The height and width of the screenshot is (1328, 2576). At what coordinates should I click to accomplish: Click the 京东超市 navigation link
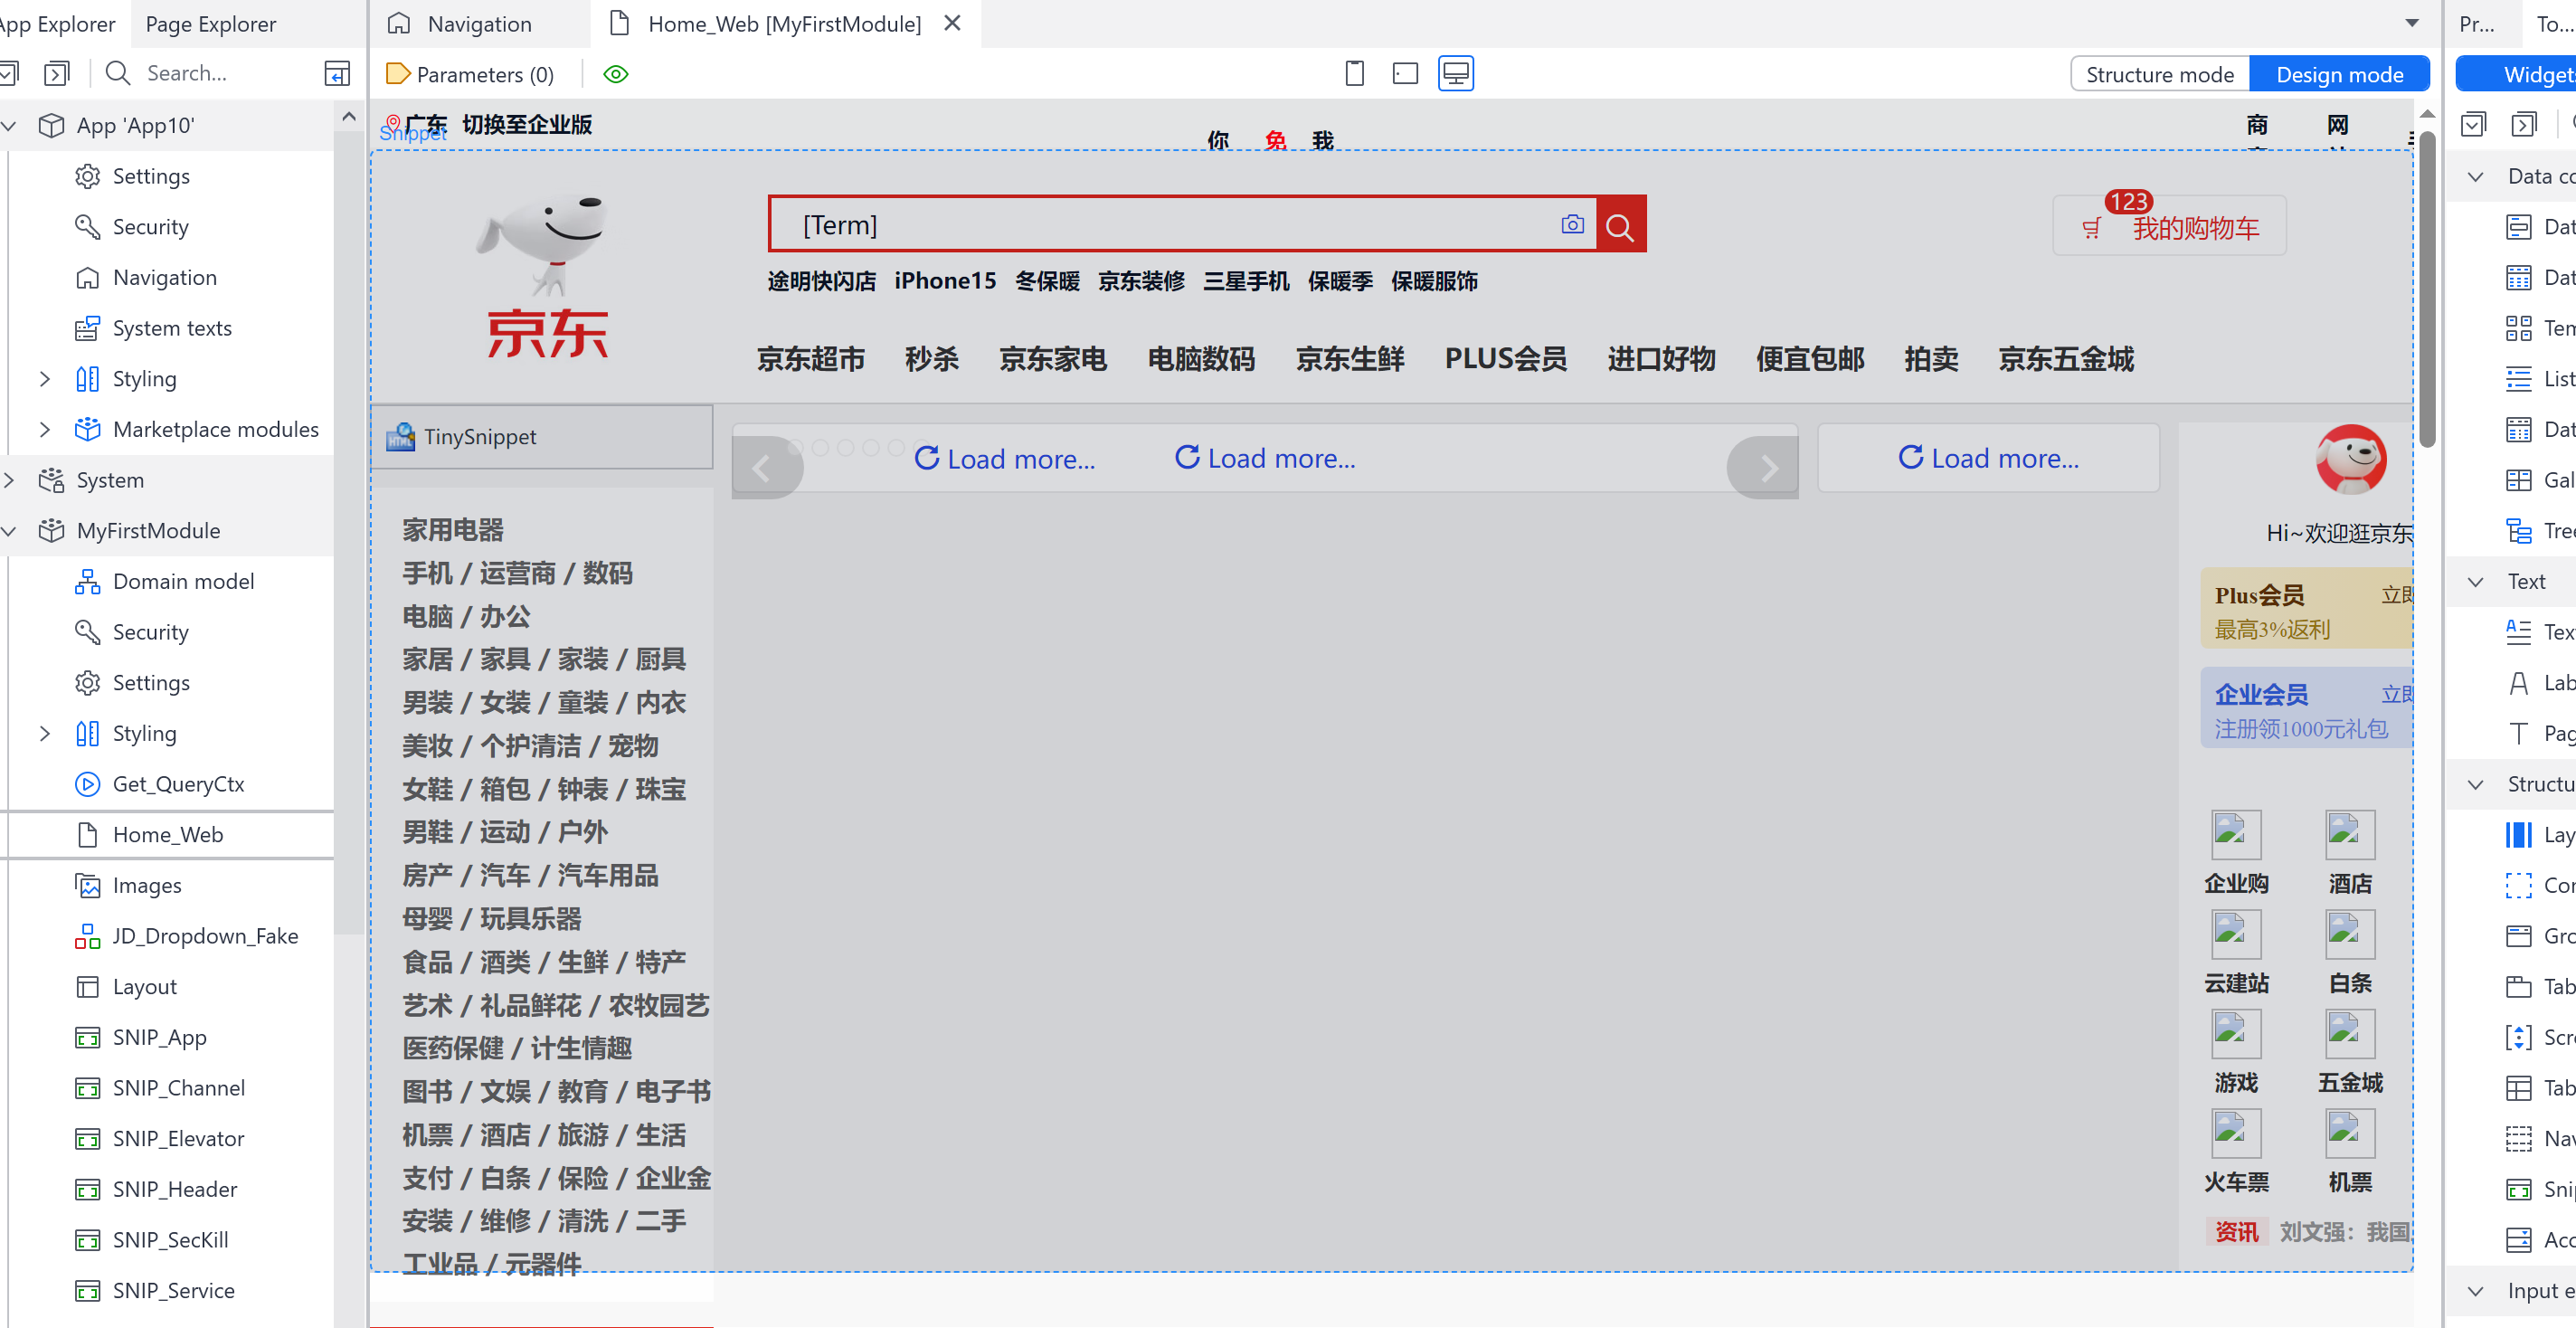tap(811, 359)
